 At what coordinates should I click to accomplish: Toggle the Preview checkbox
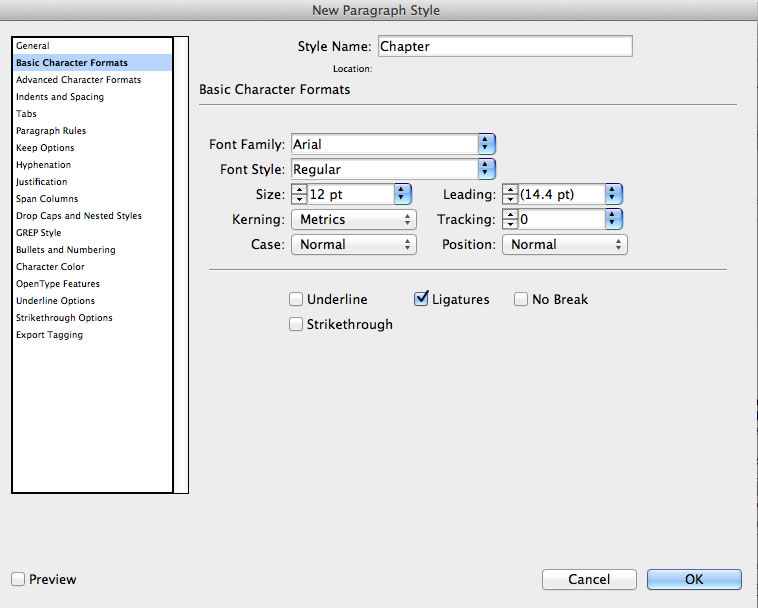pos(18,579)
